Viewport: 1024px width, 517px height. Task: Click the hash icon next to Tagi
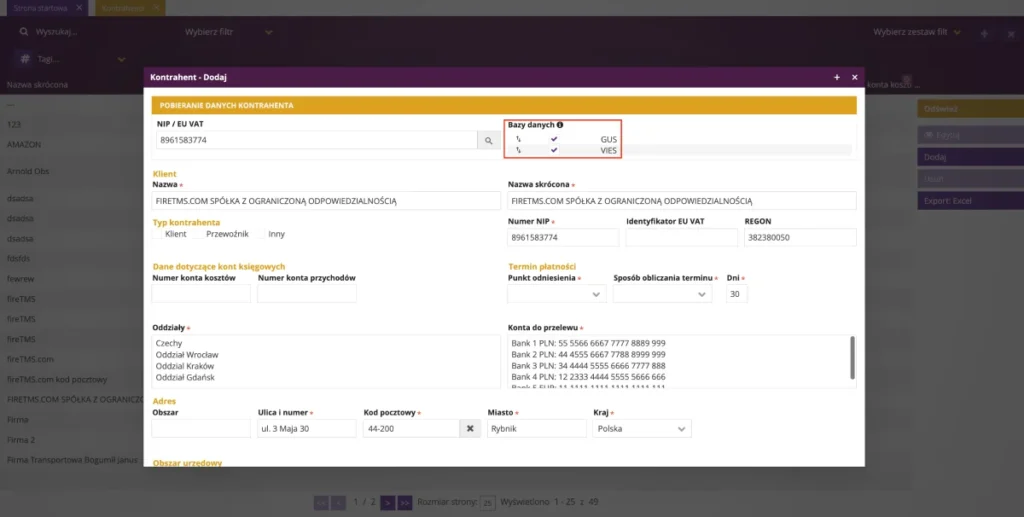(25, 59)
